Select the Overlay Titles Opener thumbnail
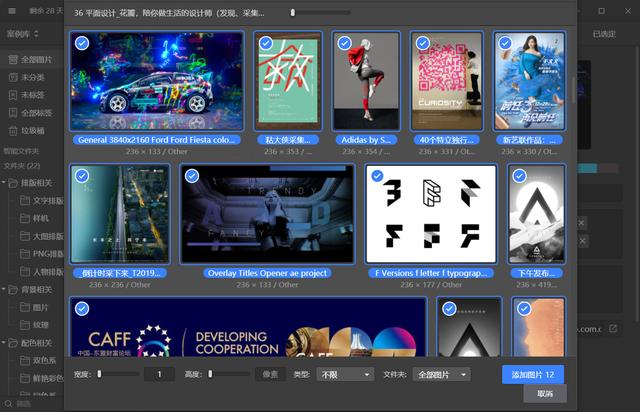The image size is (640, 412). coord(267,214)
